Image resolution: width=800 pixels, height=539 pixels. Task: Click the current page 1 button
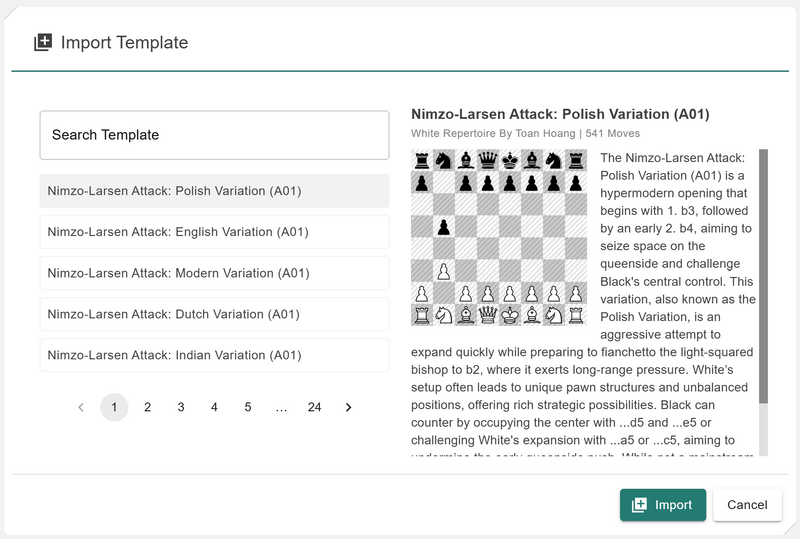pos(114,407)
